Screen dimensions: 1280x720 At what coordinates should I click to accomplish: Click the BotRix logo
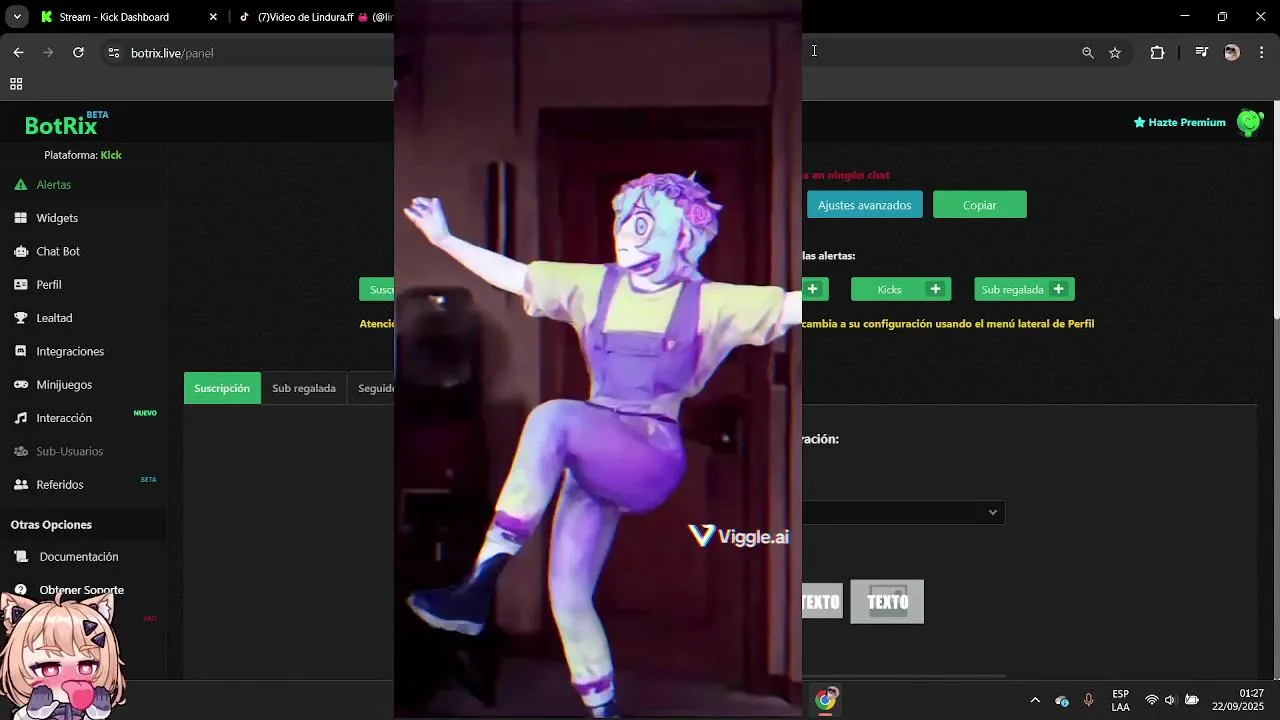66,124
